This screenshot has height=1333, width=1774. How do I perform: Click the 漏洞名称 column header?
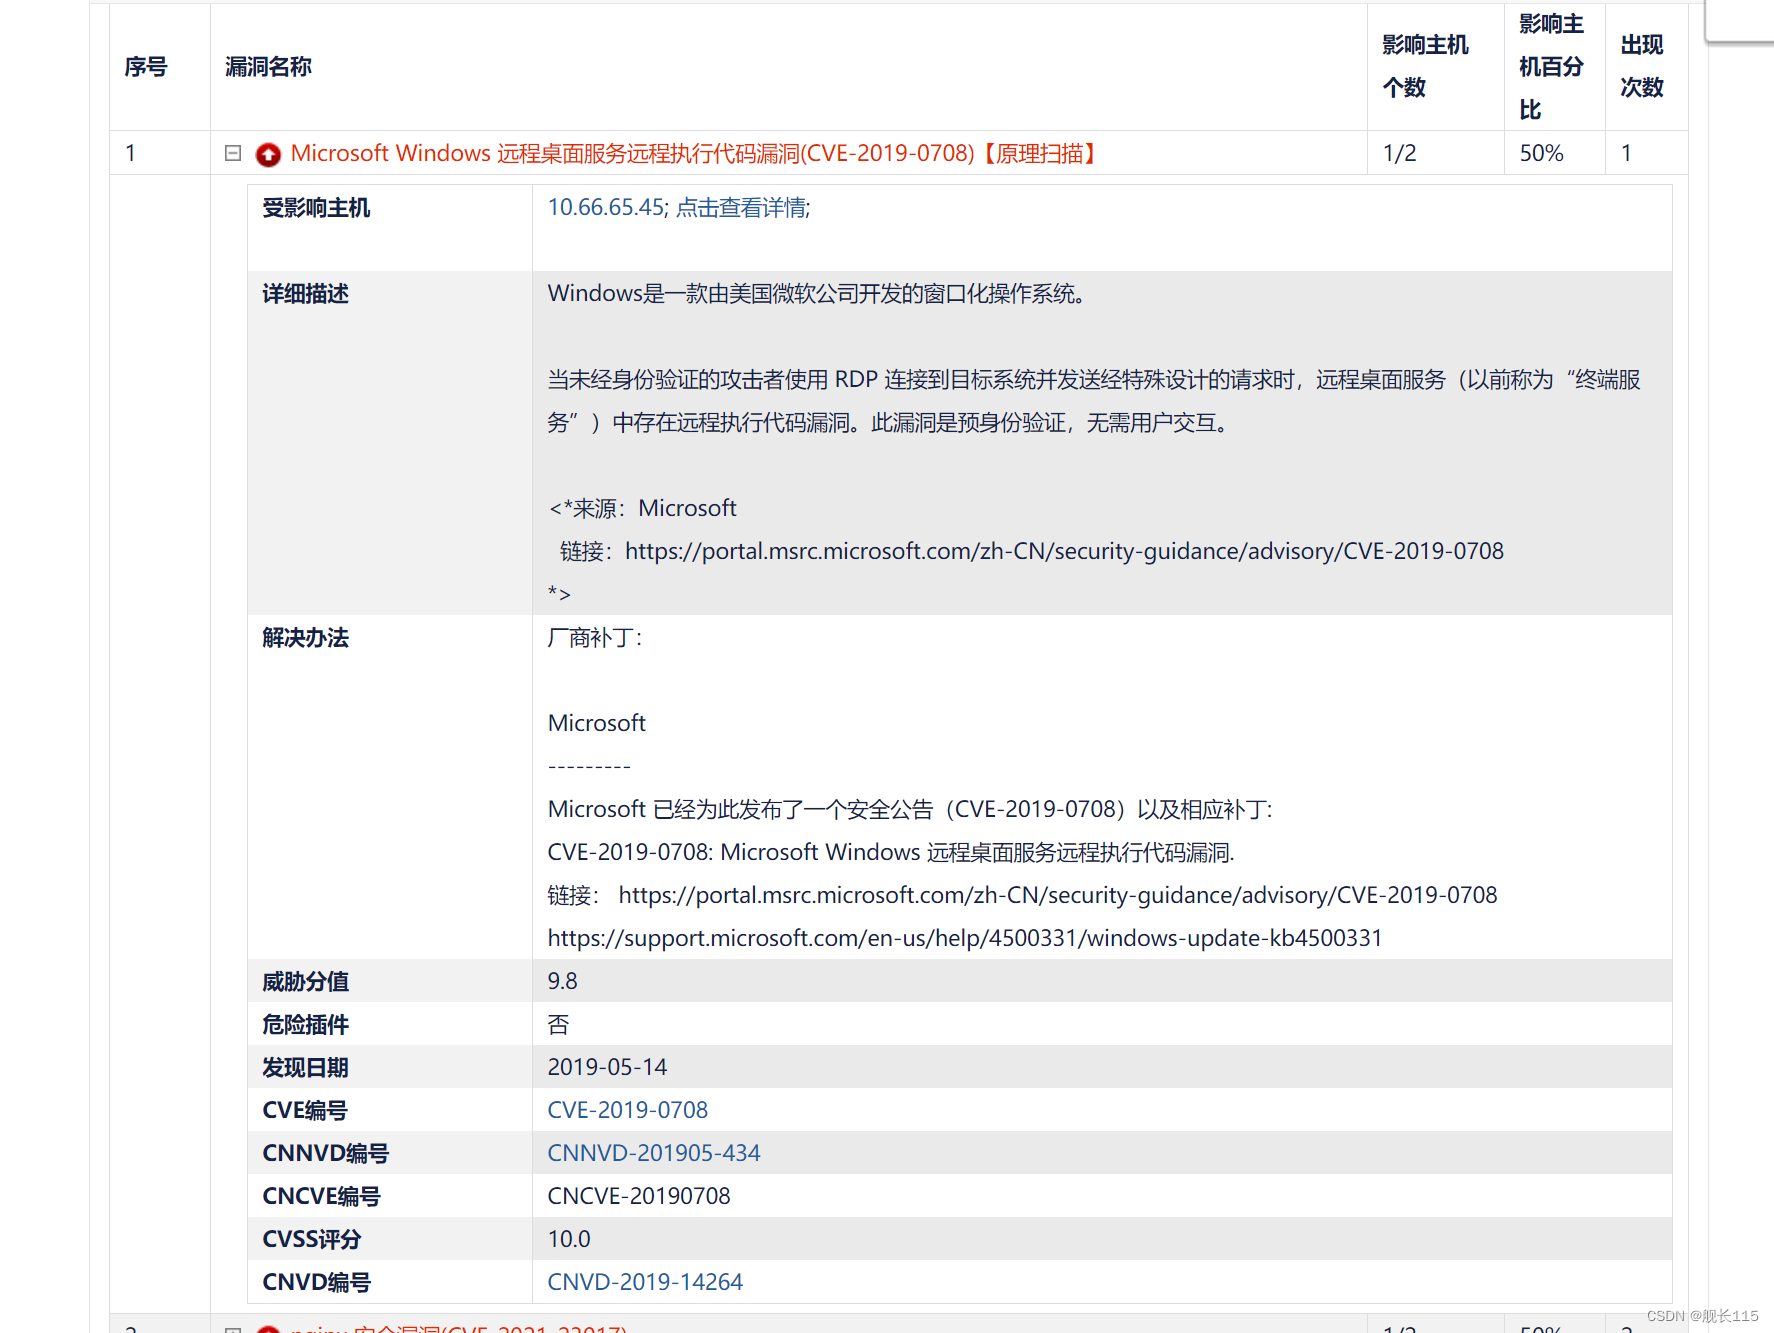[x=268, y=66]
